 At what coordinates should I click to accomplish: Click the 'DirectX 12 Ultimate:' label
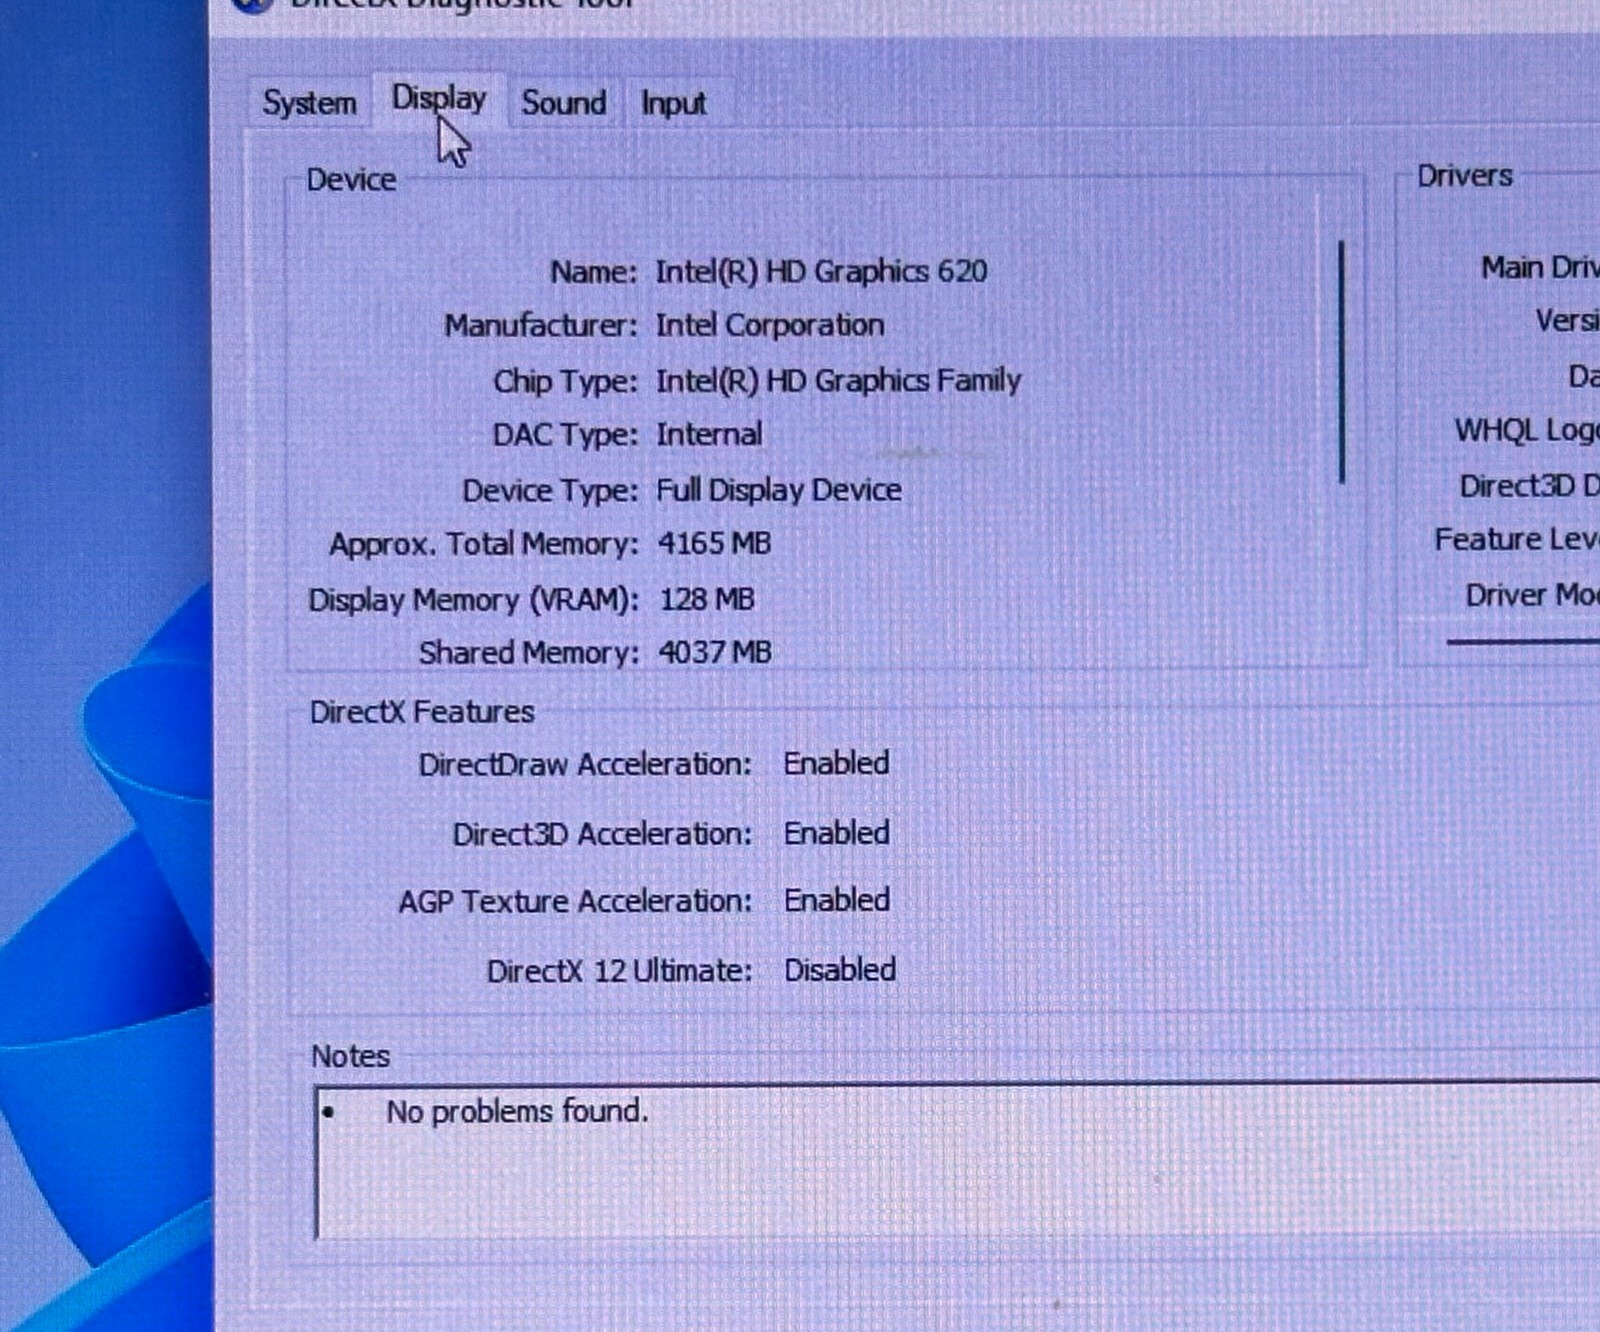[619, 971]
